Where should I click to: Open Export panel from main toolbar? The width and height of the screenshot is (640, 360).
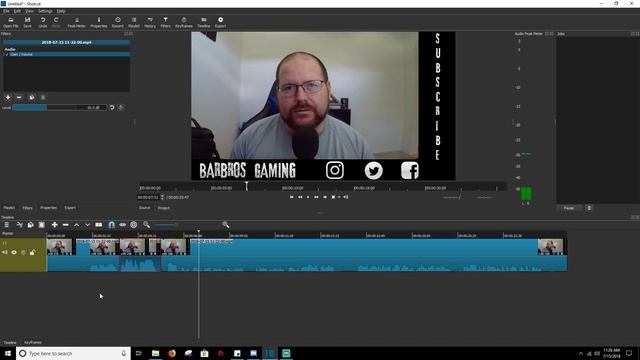(x=220, y=22)
